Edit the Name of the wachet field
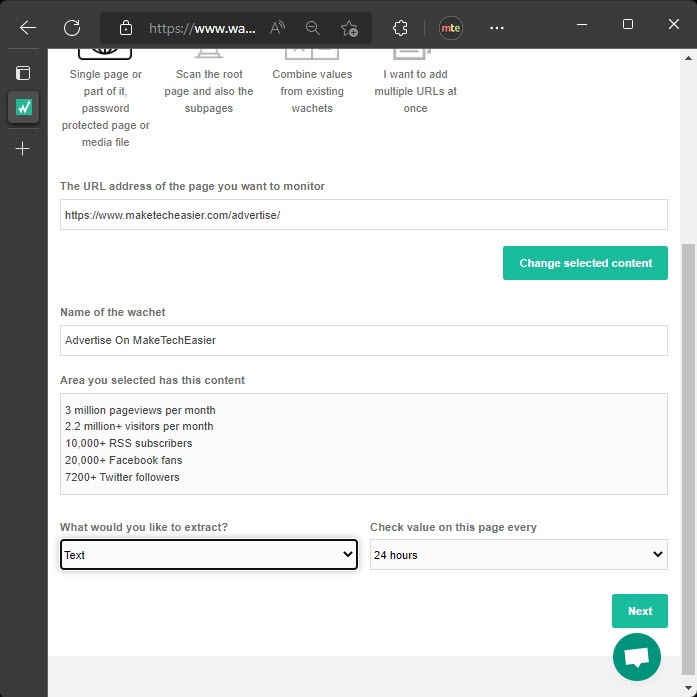Image resolution: width=697 pixels, height=697 pixels. [364, 340]
